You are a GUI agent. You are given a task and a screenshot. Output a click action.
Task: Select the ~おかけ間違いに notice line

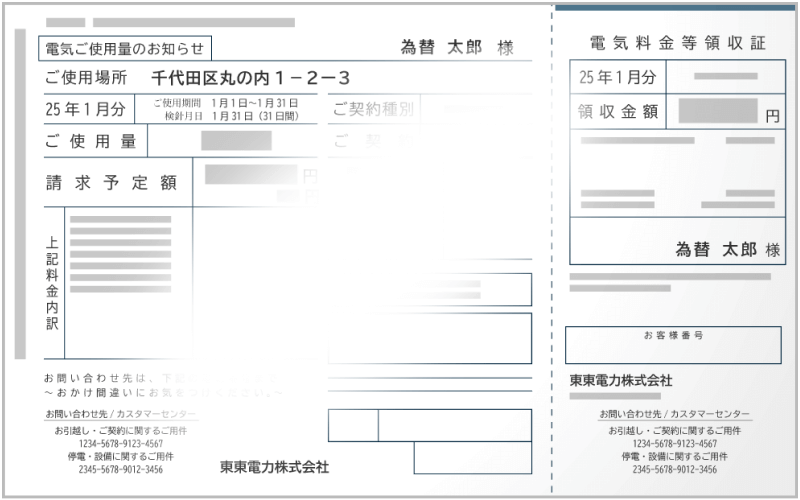163,393
